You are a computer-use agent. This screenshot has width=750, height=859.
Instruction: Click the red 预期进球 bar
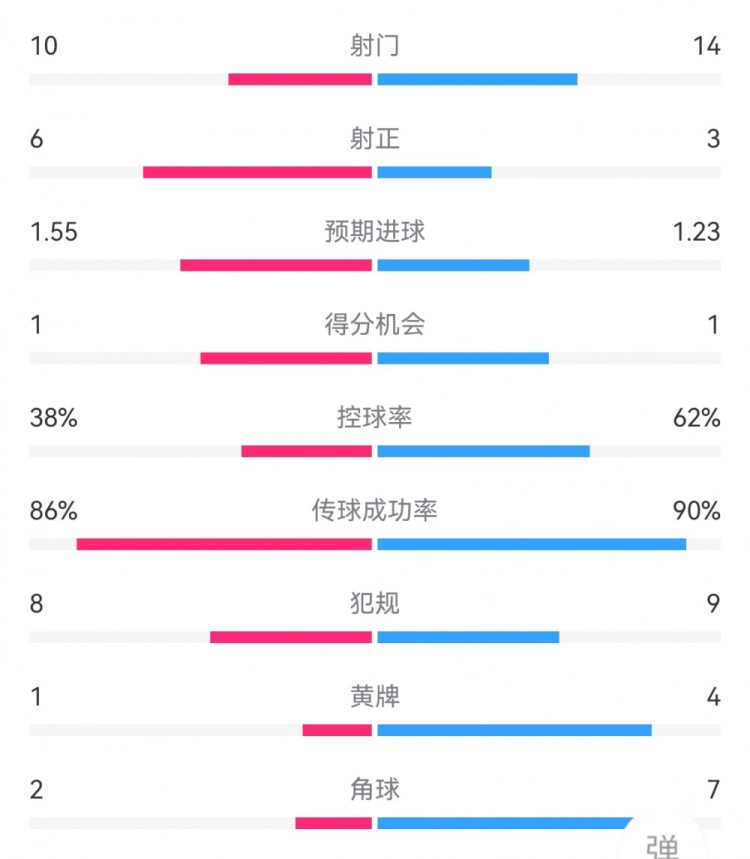tap(276, 265)
